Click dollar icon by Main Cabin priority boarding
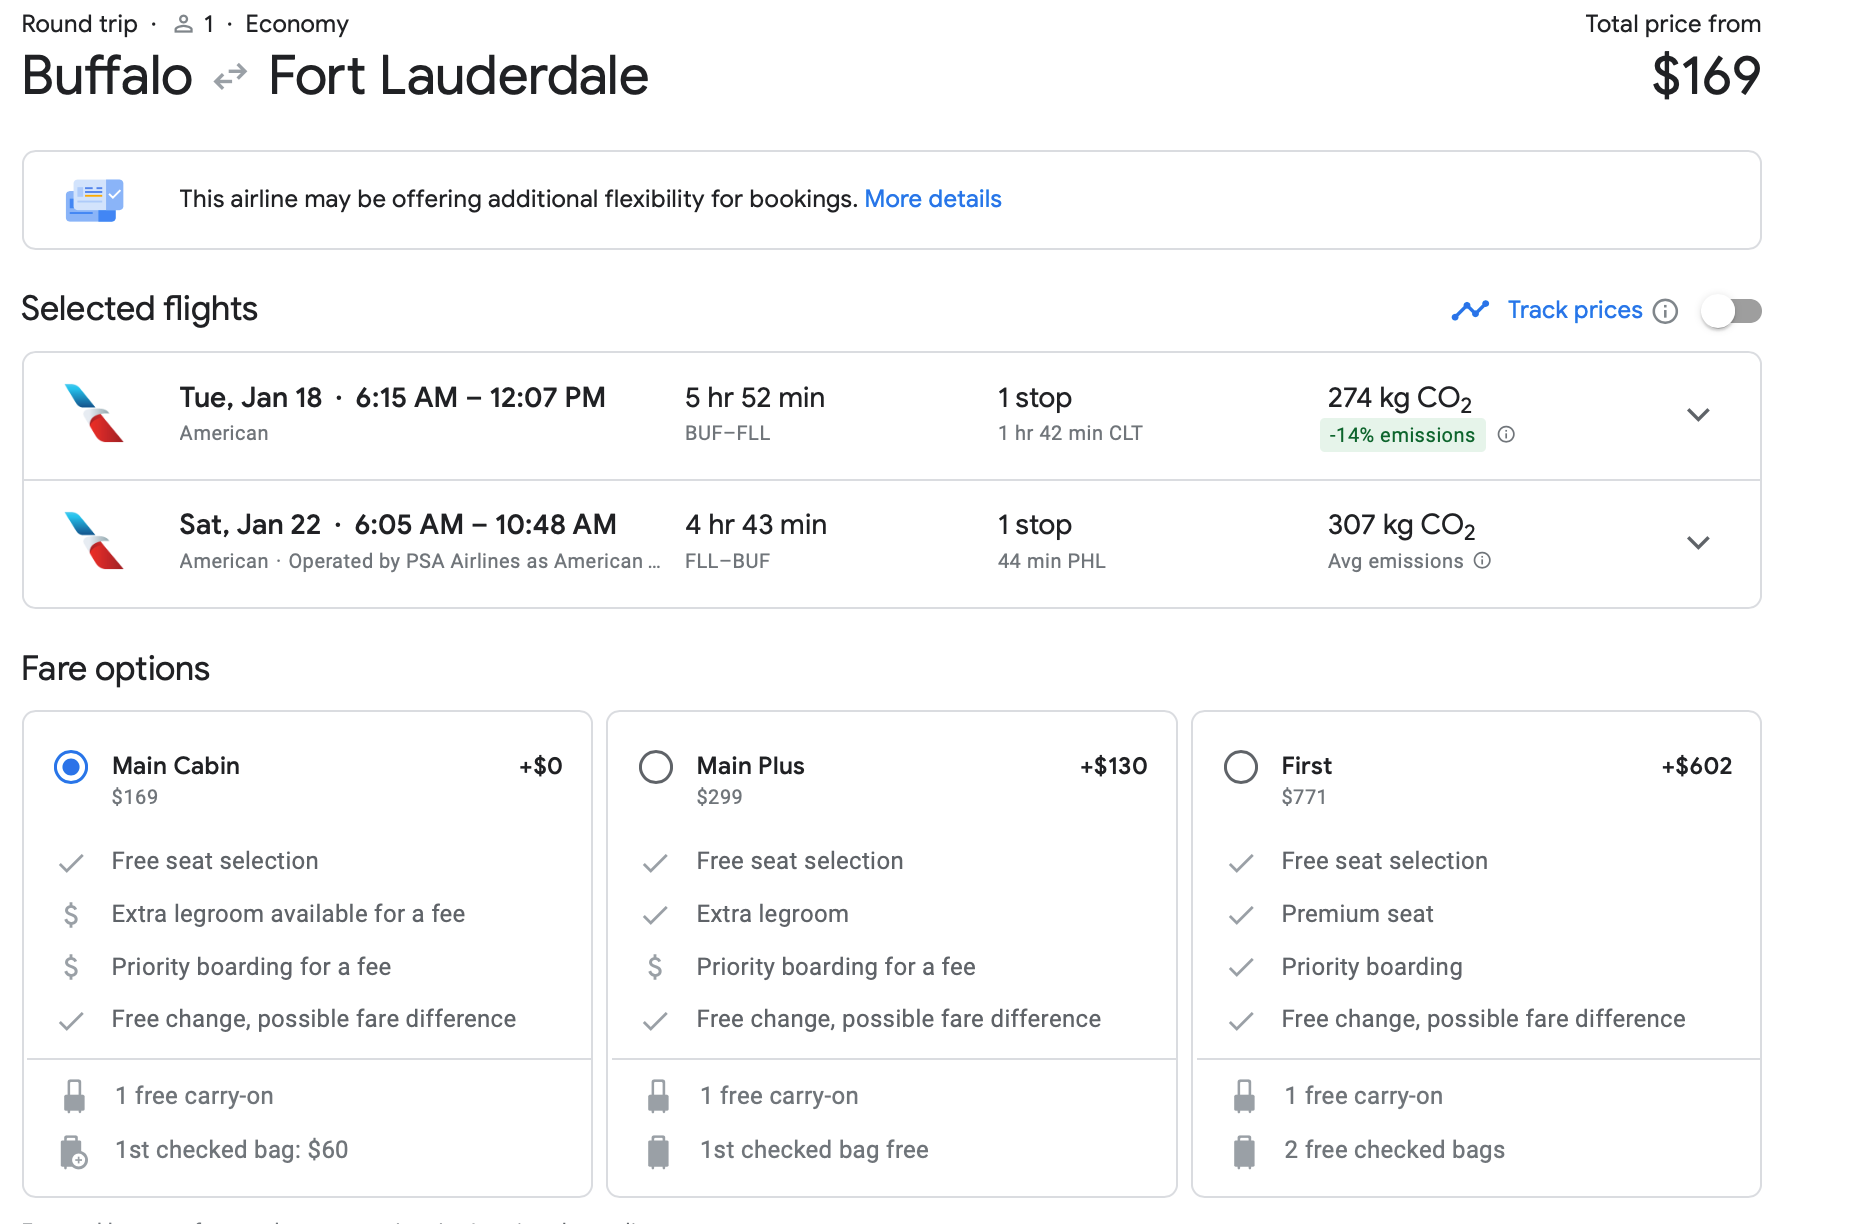Screen dimensions: 1864x1224 pyautogui.click(x=71, y=967)
